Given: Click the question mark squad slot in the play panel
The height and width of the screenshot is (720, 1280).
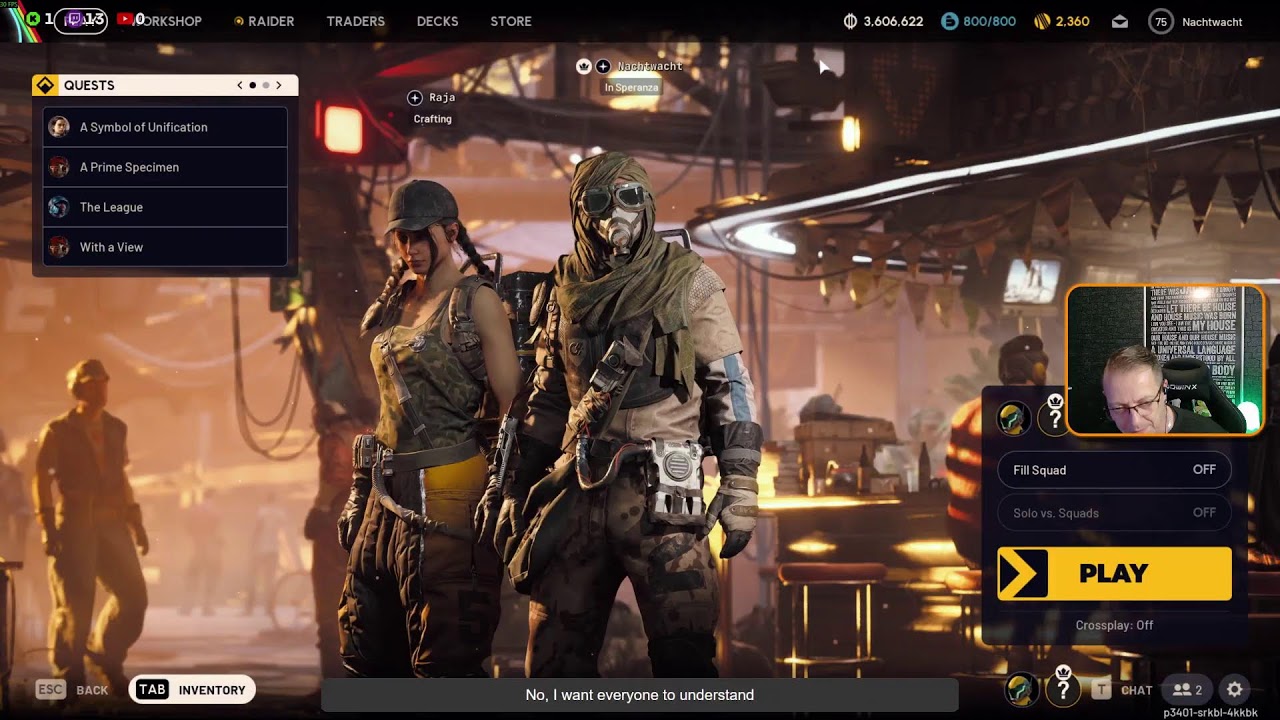Looking at the screenshot, I should [x=1054, y=418].
